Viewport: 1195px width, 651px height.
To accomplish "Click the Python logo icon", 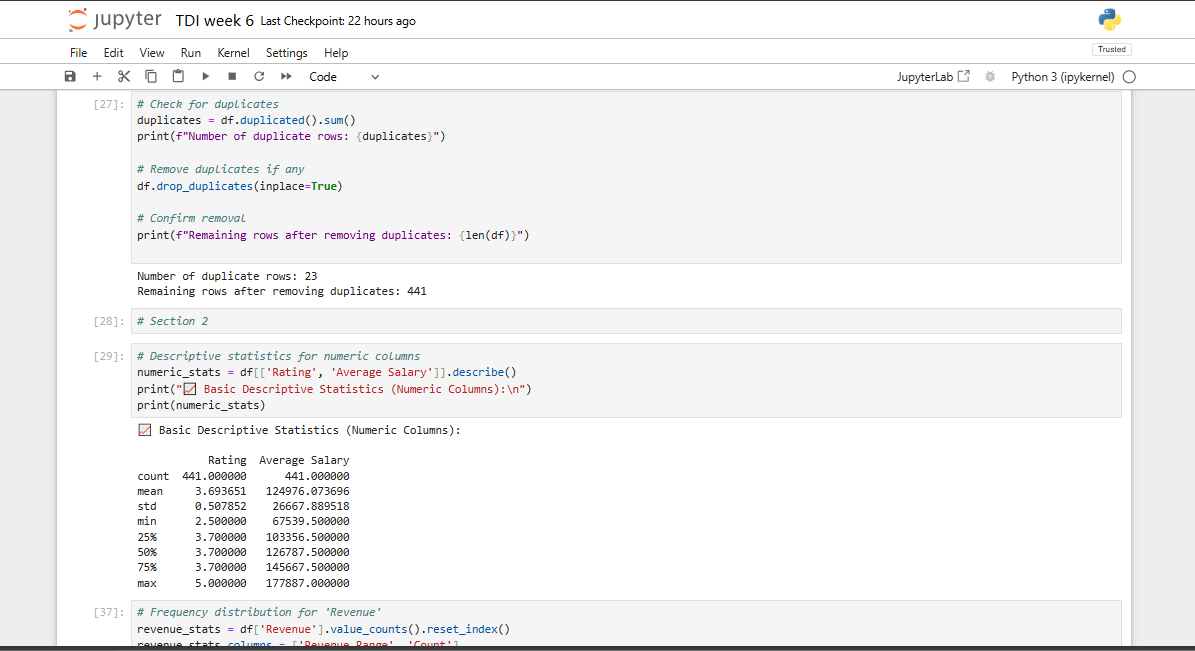I will pyautogui.click(x=1110, y=20).
